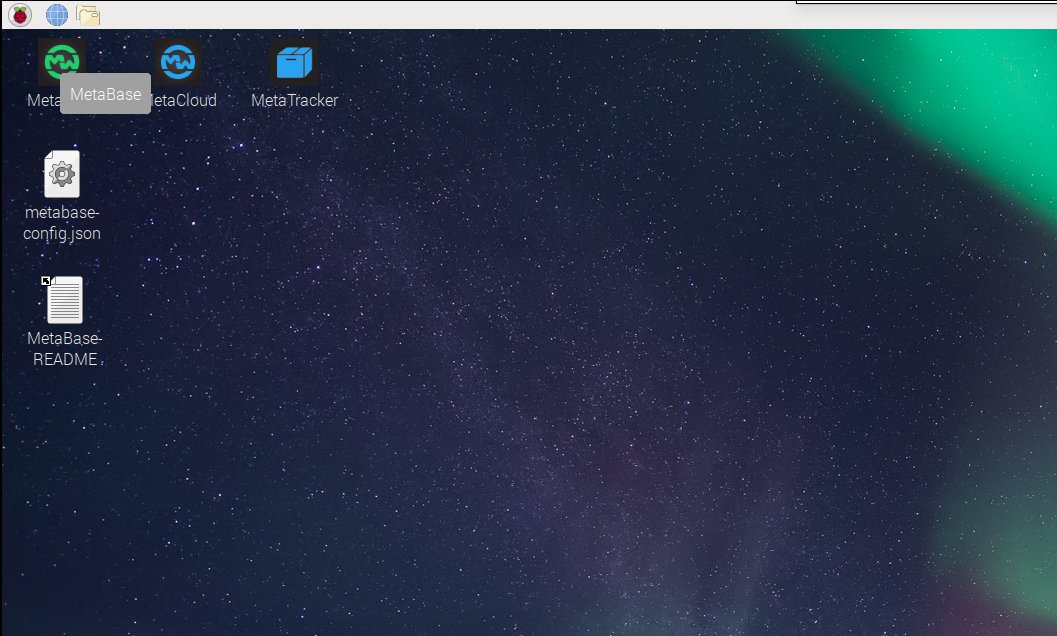Select the metabase-config.json gear file icon
Screen dimensions: 1057x636
point(61,175)
